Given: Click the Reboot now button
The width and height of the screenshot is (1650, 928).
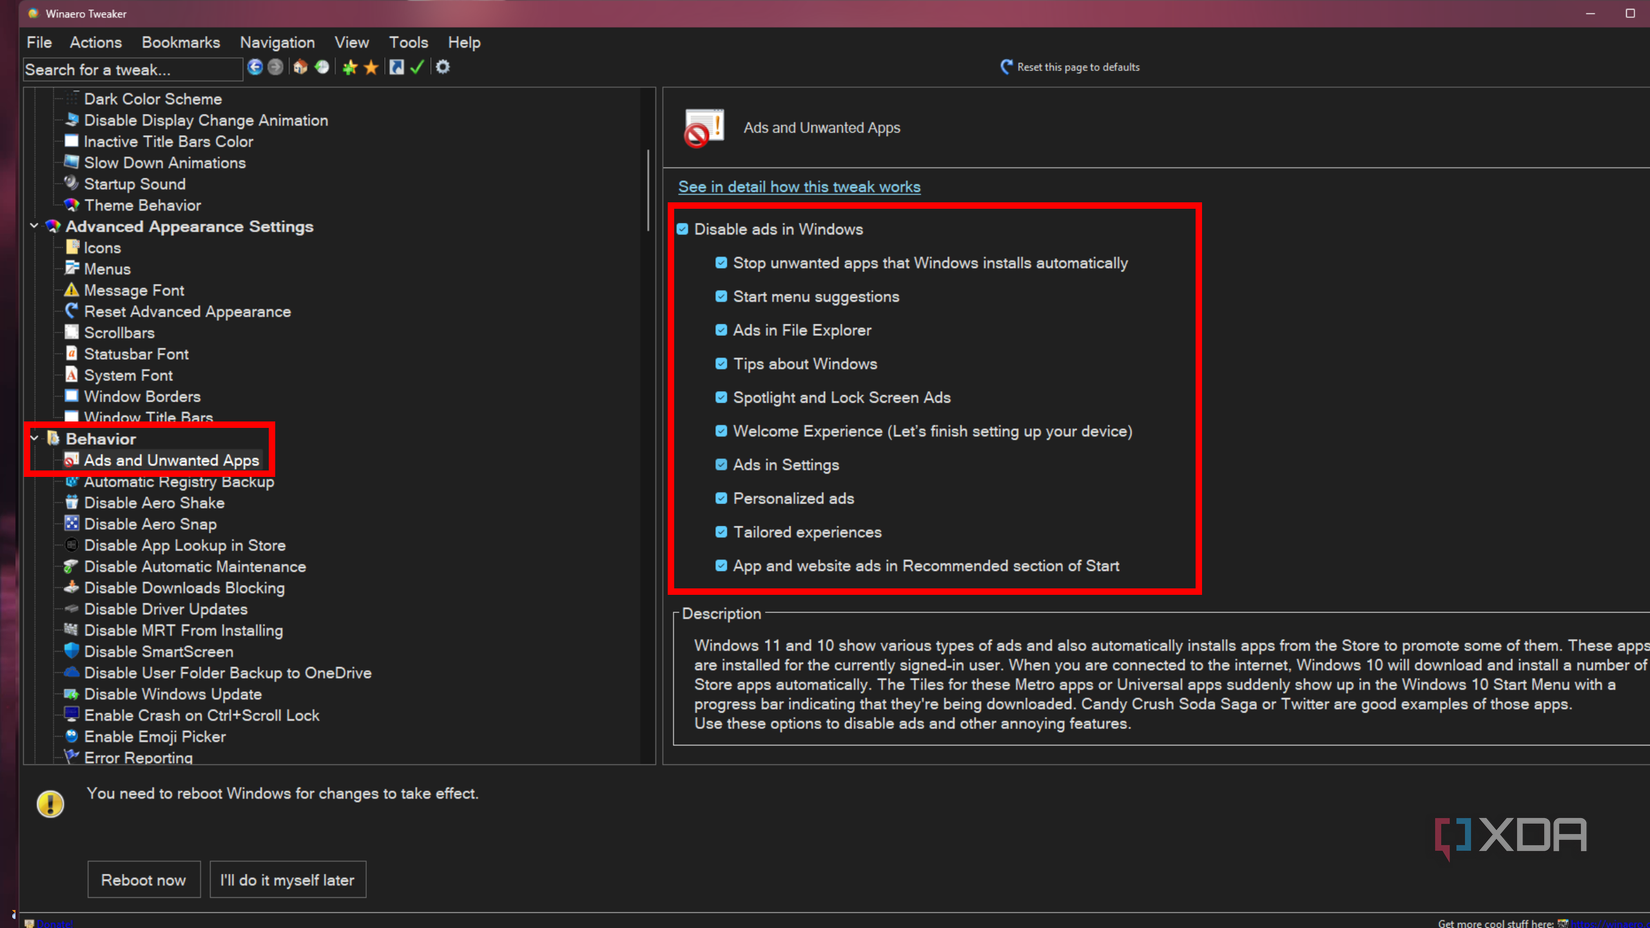Looking at the screenshot, I should [143, 879].
